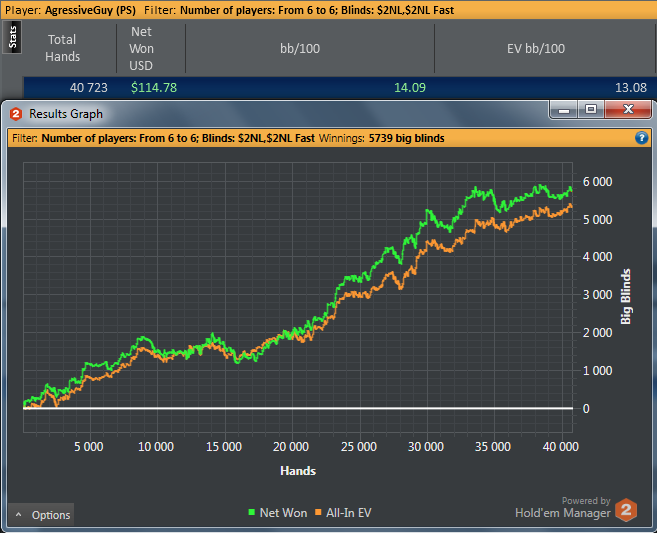Maximize the Results Graph window
The width and height of the screenshot is (657, 533).
click(x=591, y=109)
